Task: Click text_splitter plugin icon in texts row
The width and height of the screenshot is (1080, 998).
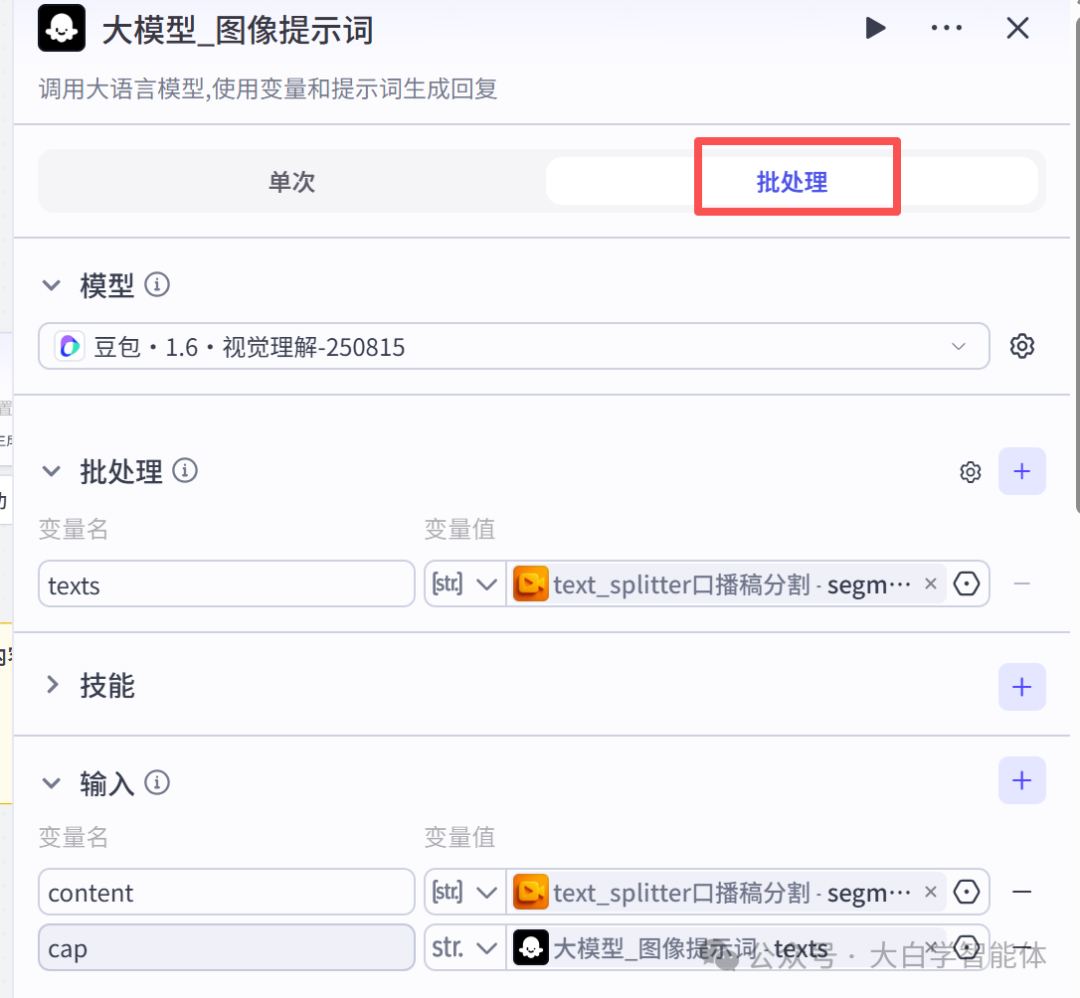Action: pyautogui.click(x=531, y=584)
